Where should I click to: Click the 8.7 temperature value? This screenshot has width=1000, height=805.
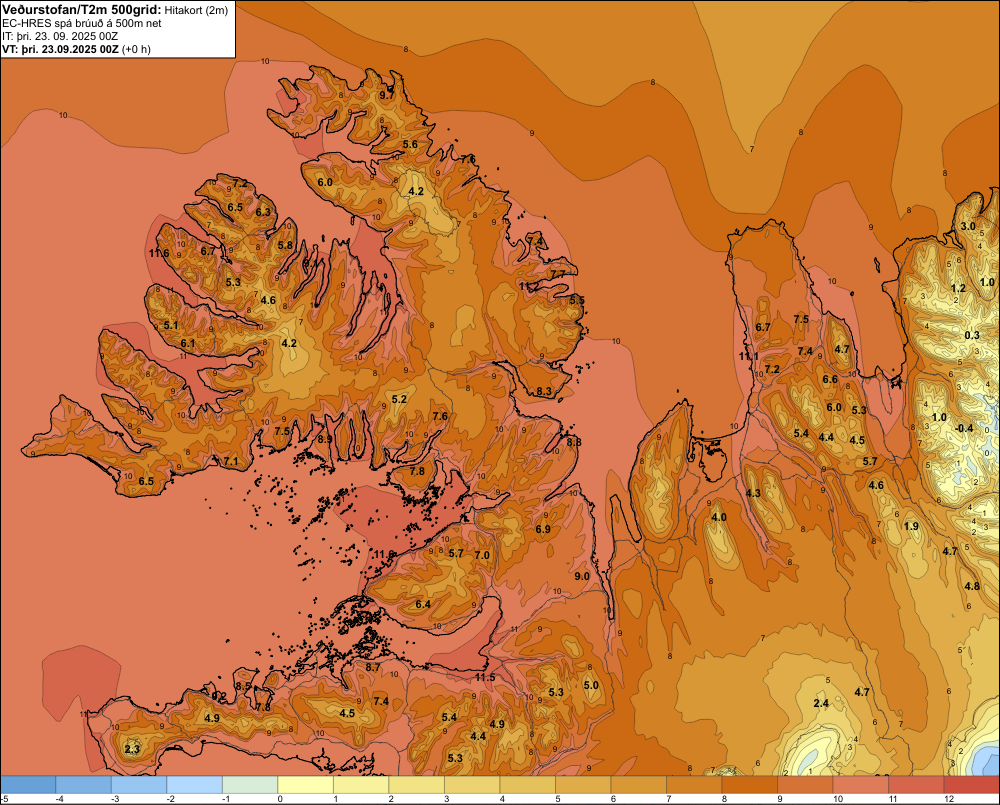pos(373,667)
